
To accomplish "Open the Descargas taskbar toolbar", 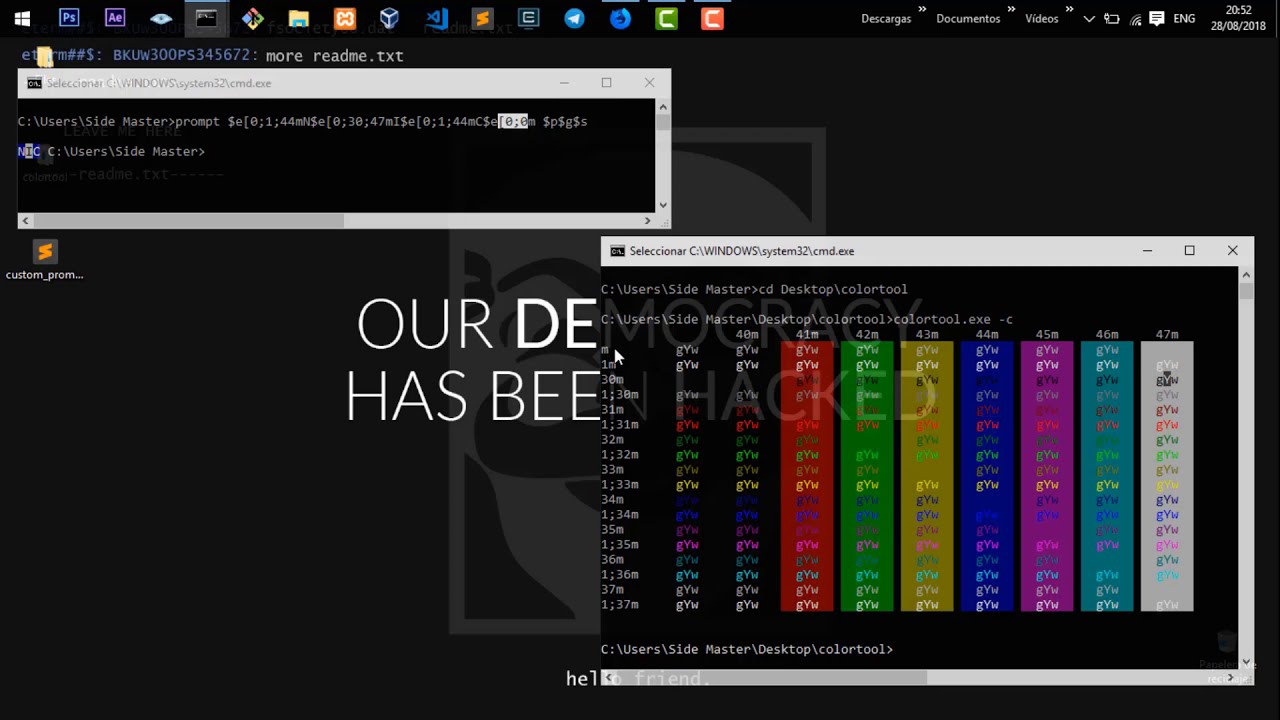I will click(x=886, y=18).
